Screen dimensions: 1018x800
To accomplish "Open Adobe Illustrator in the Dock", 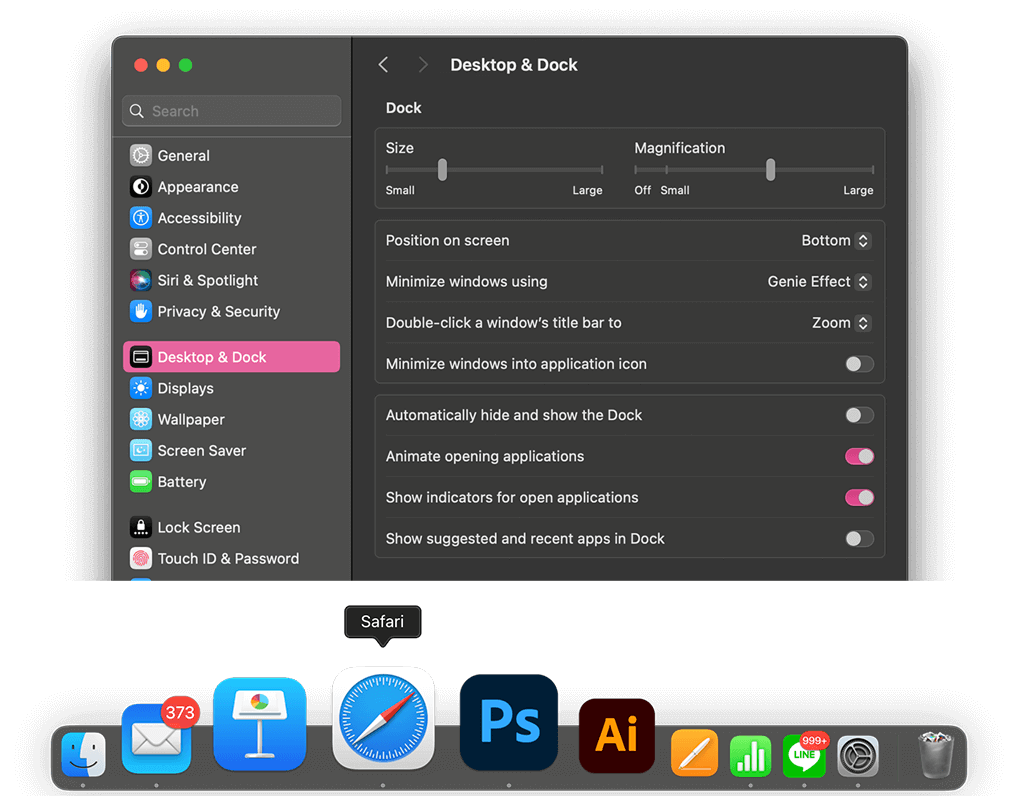I will [616, 736].
